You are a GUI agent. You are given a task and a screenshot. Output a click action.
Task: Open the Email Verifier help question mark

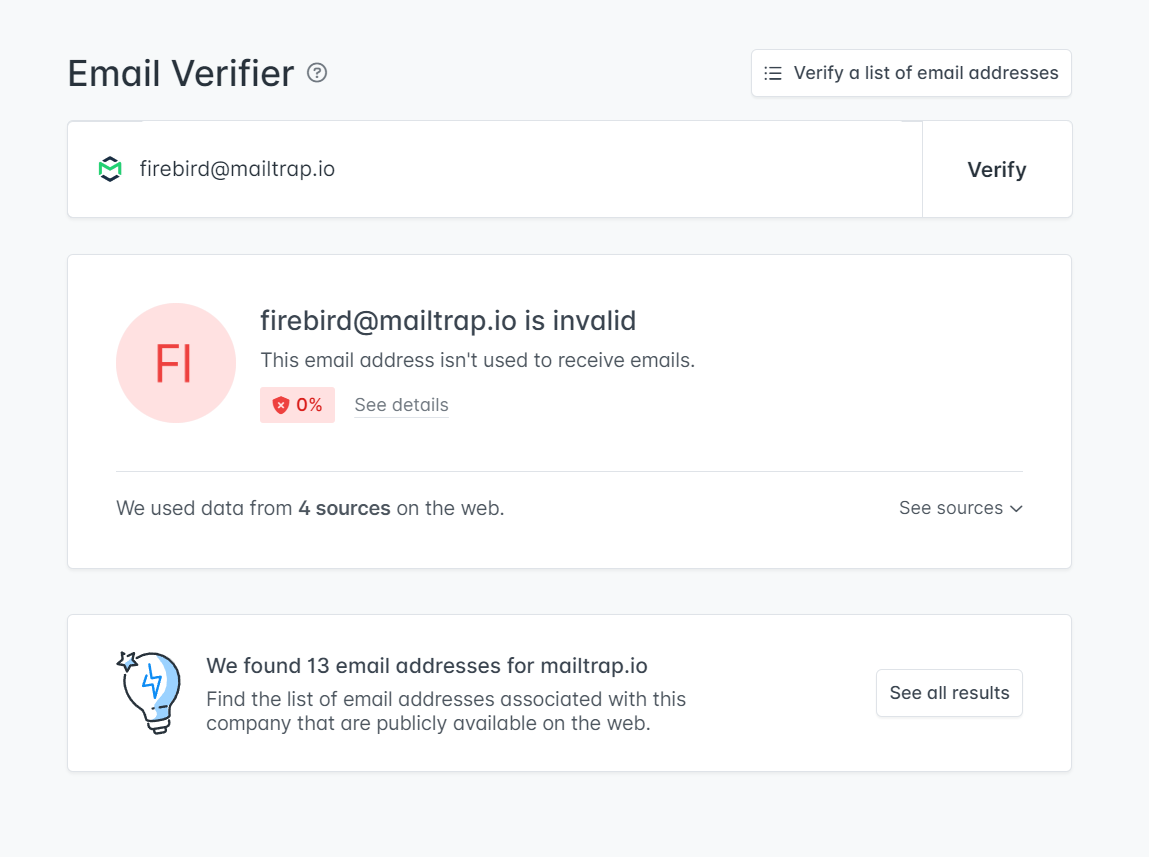[x=317, y=73]
